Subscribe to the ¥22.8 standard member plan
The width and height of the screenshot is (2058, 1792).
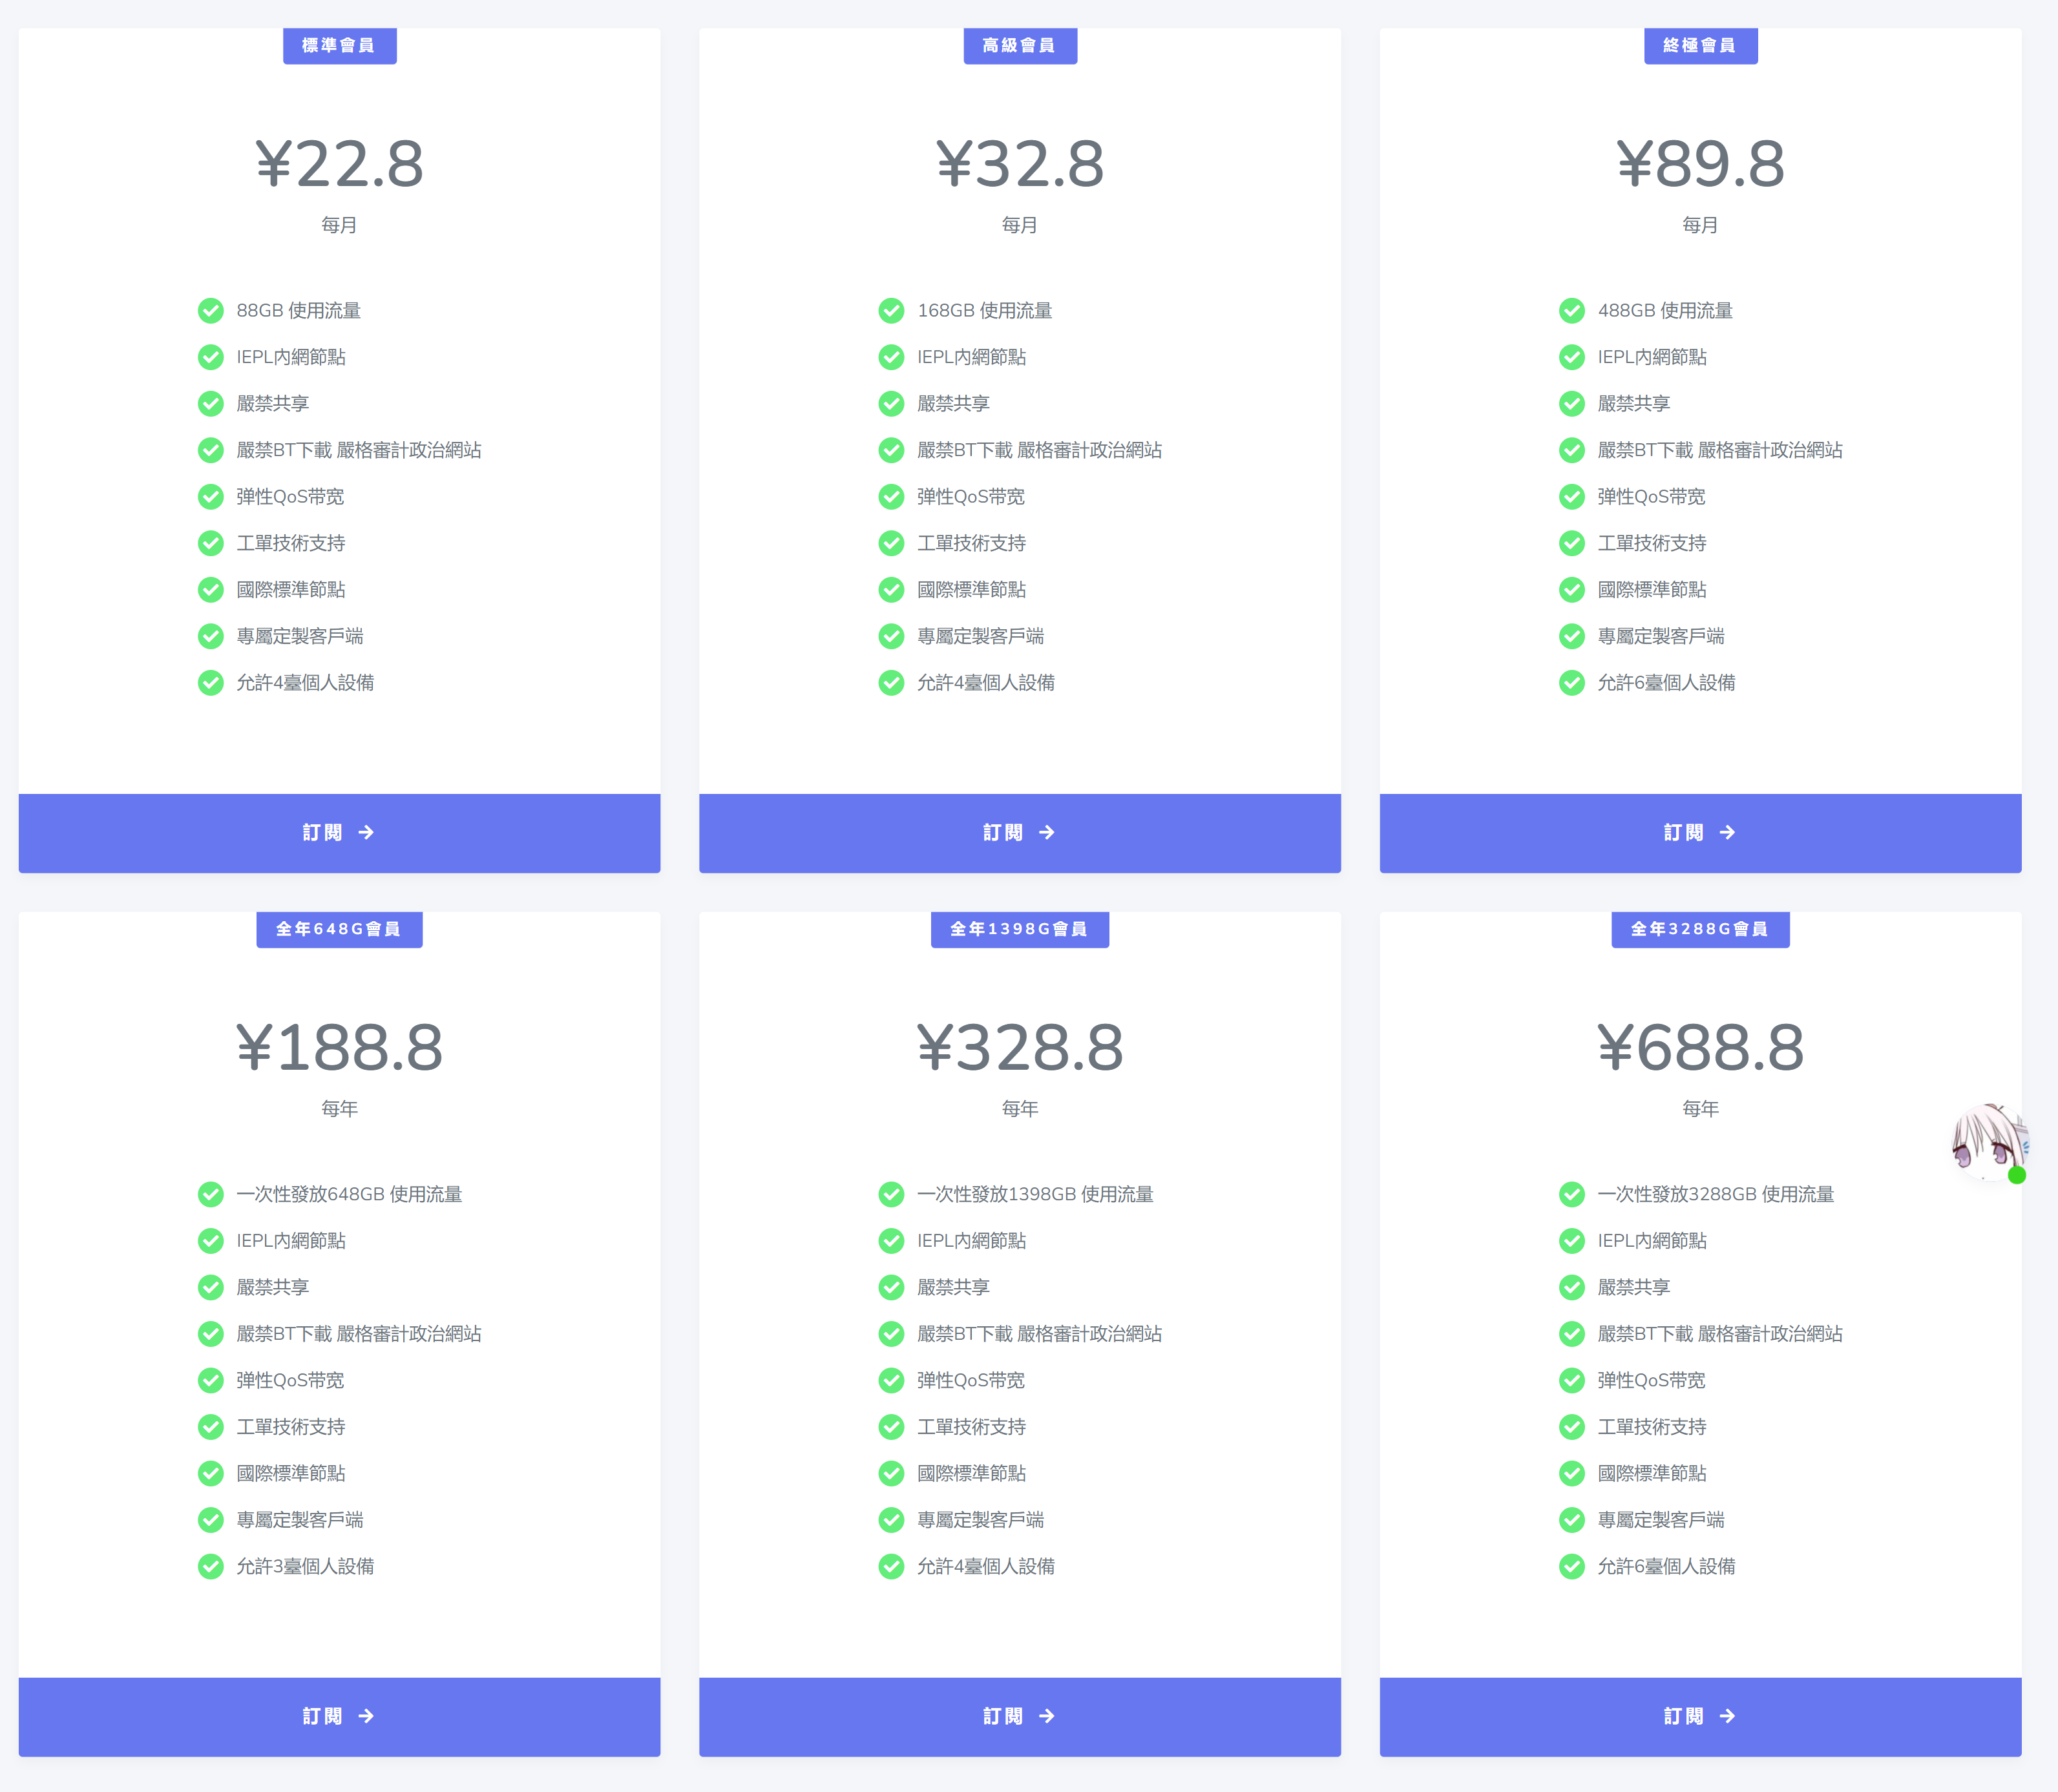tap(339, 832)
